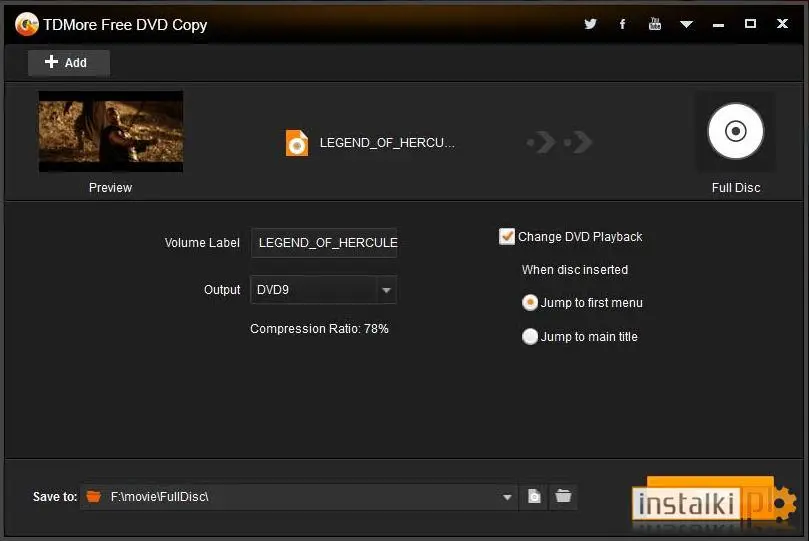Viewport: 809px width, 541px height.
Task: Open the Twitter link icon
Action: pyautogui.click(x=590, y=24)
